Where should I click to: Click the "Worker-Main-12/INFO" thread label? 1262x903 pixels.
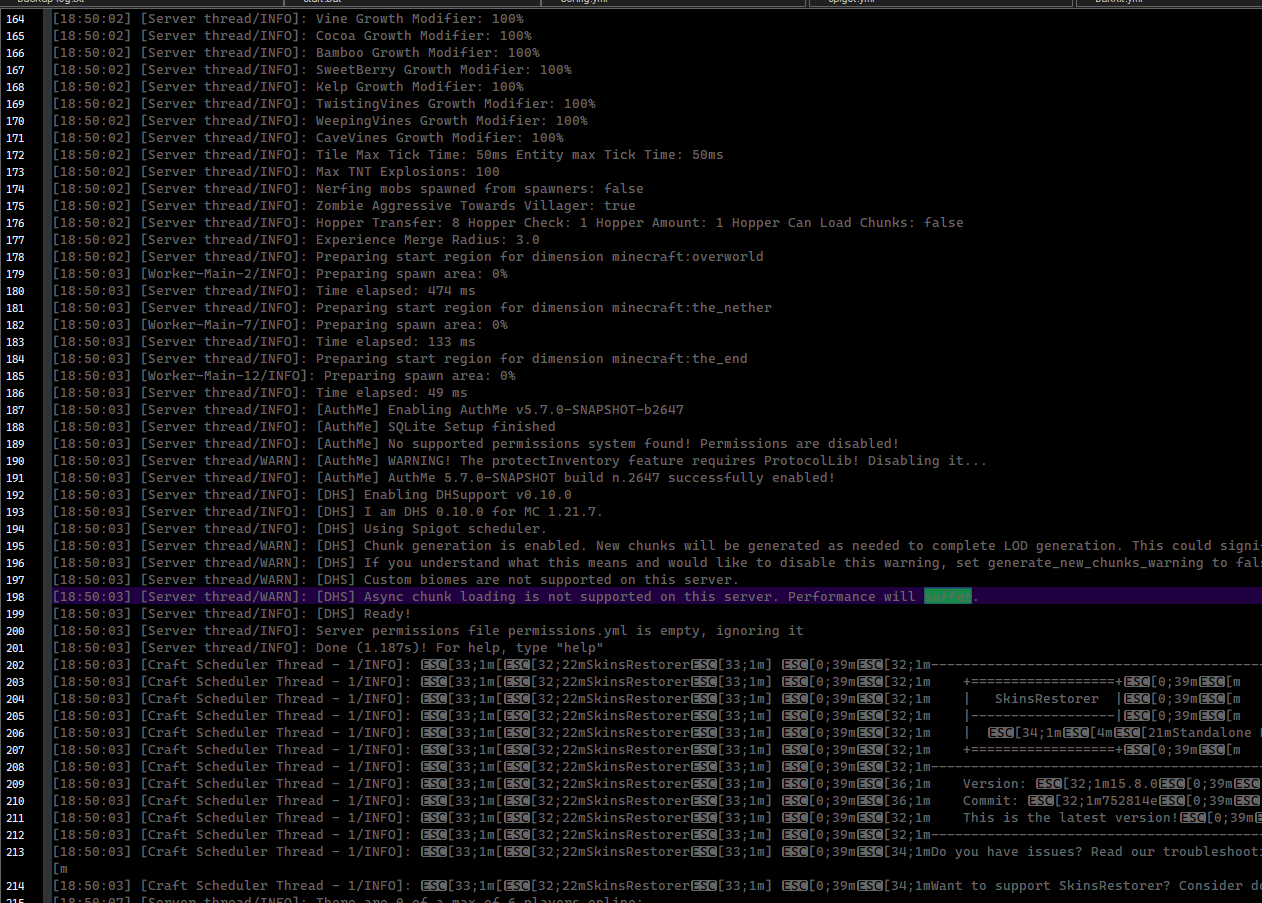pos(224,376)
